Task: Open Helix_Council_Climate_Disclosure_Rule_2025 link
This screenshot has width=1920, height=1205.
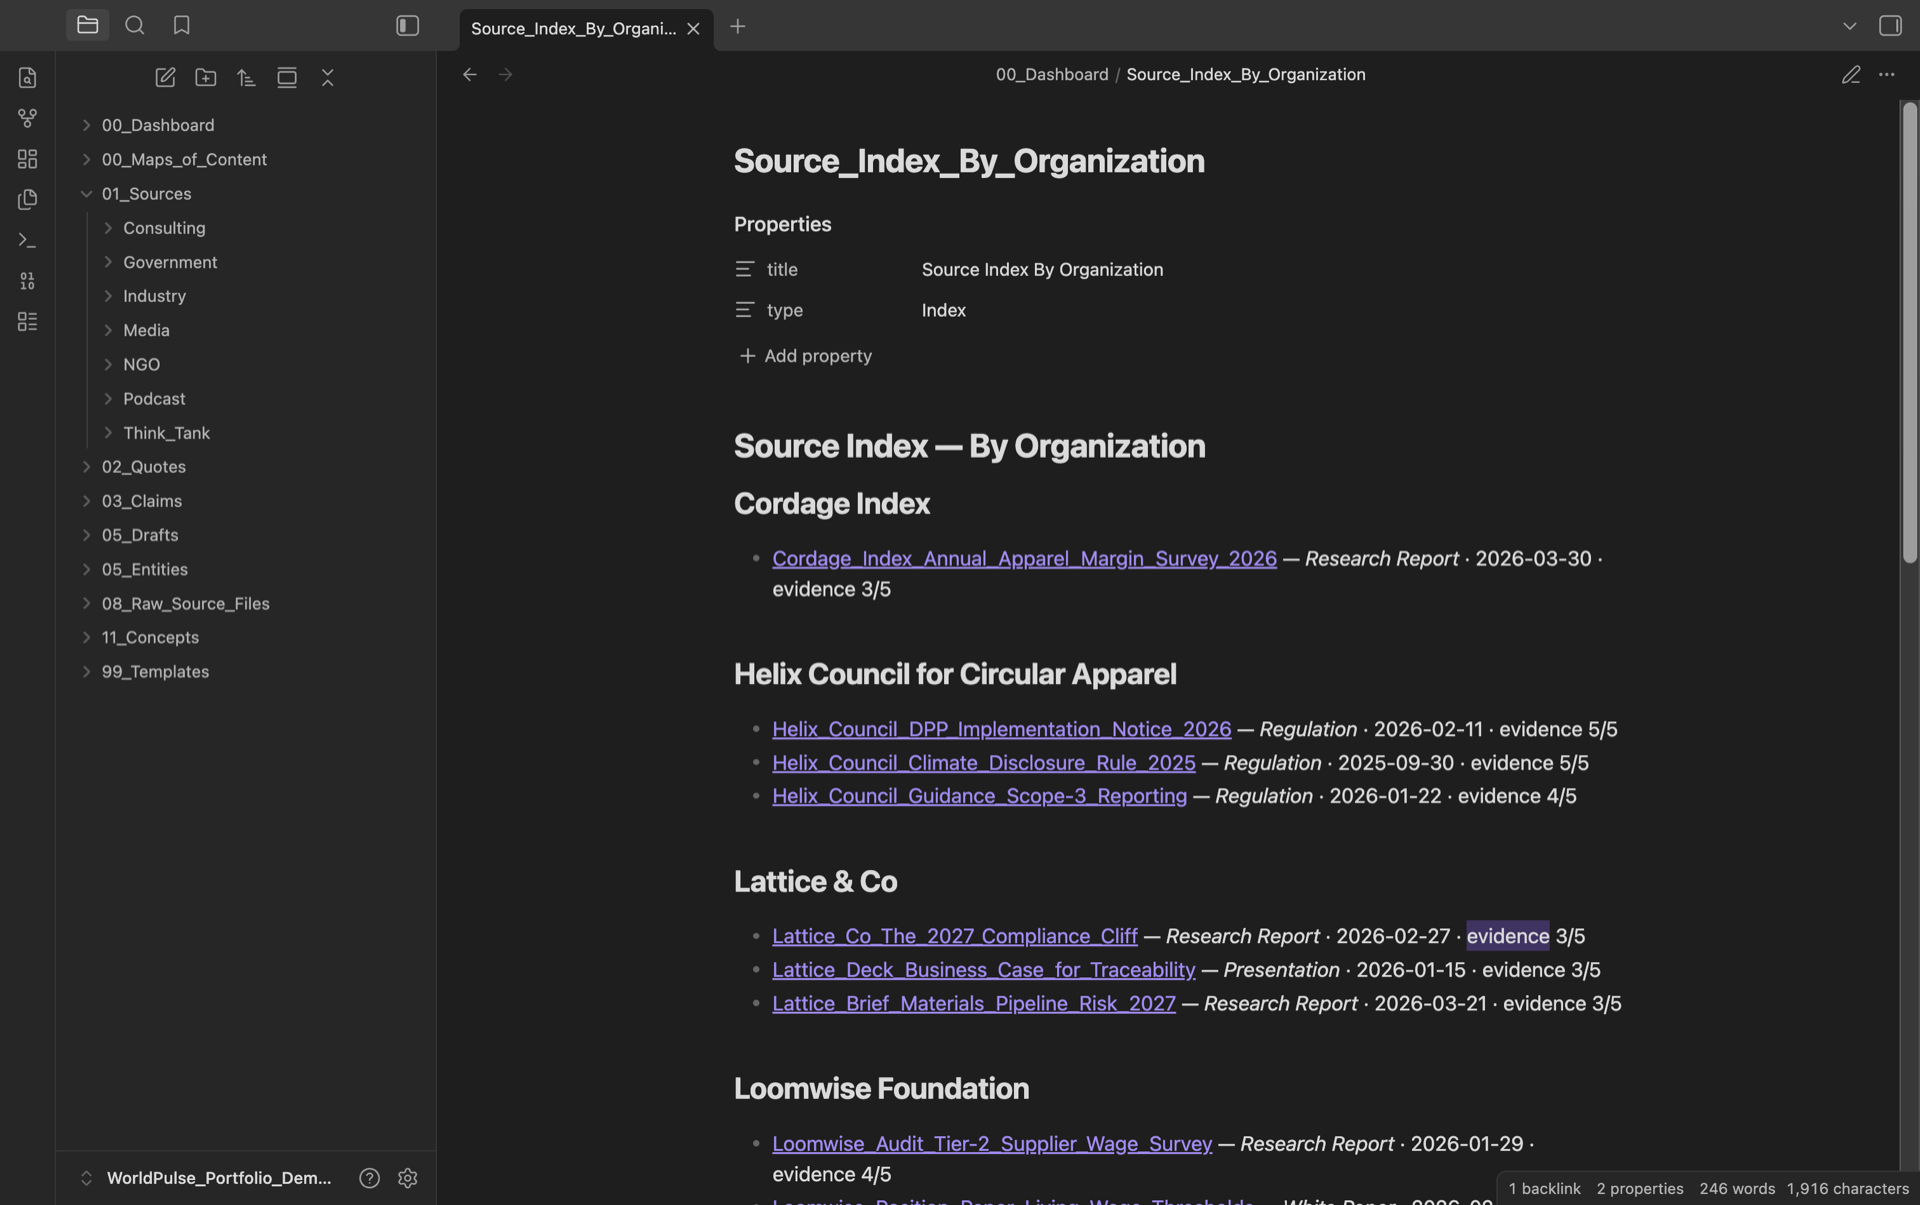Action: pyautogui.click(x=983, y=763)
